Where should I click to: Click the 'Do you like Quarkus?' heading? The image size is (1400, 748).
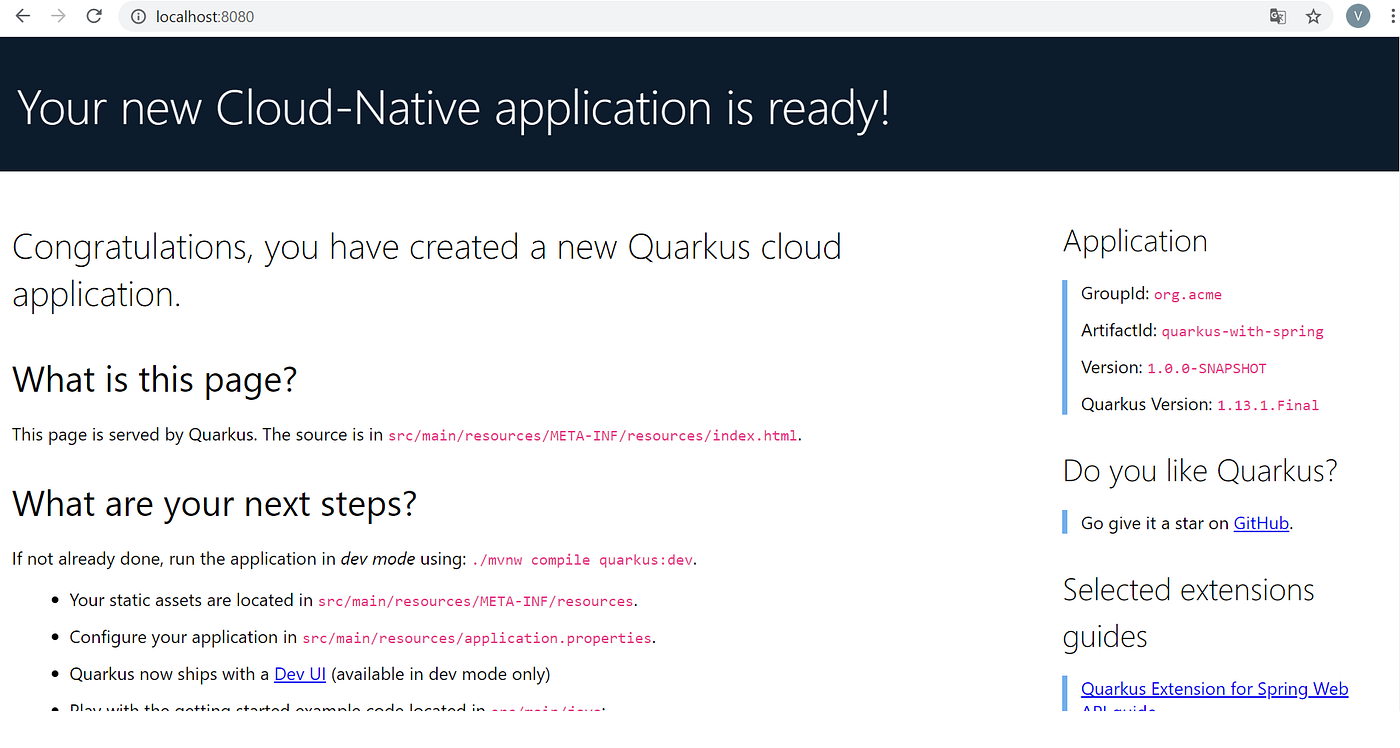[x=1200, y=471]
